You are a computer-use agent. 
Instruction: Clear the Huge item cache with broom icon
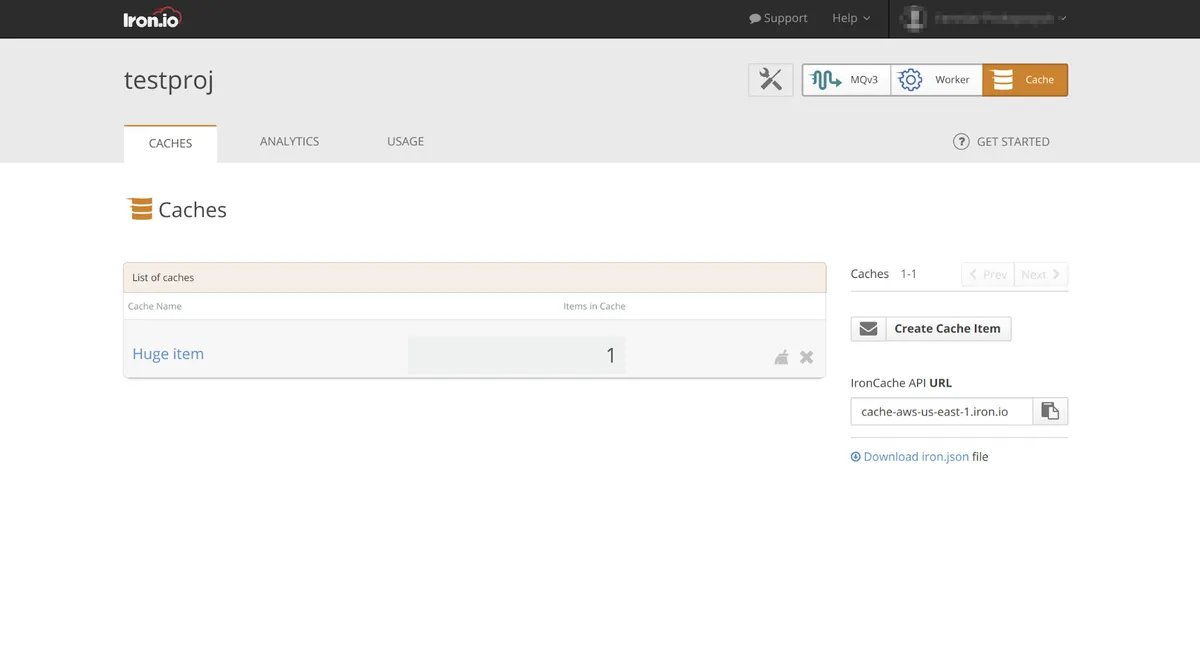[x=781, y=357]
